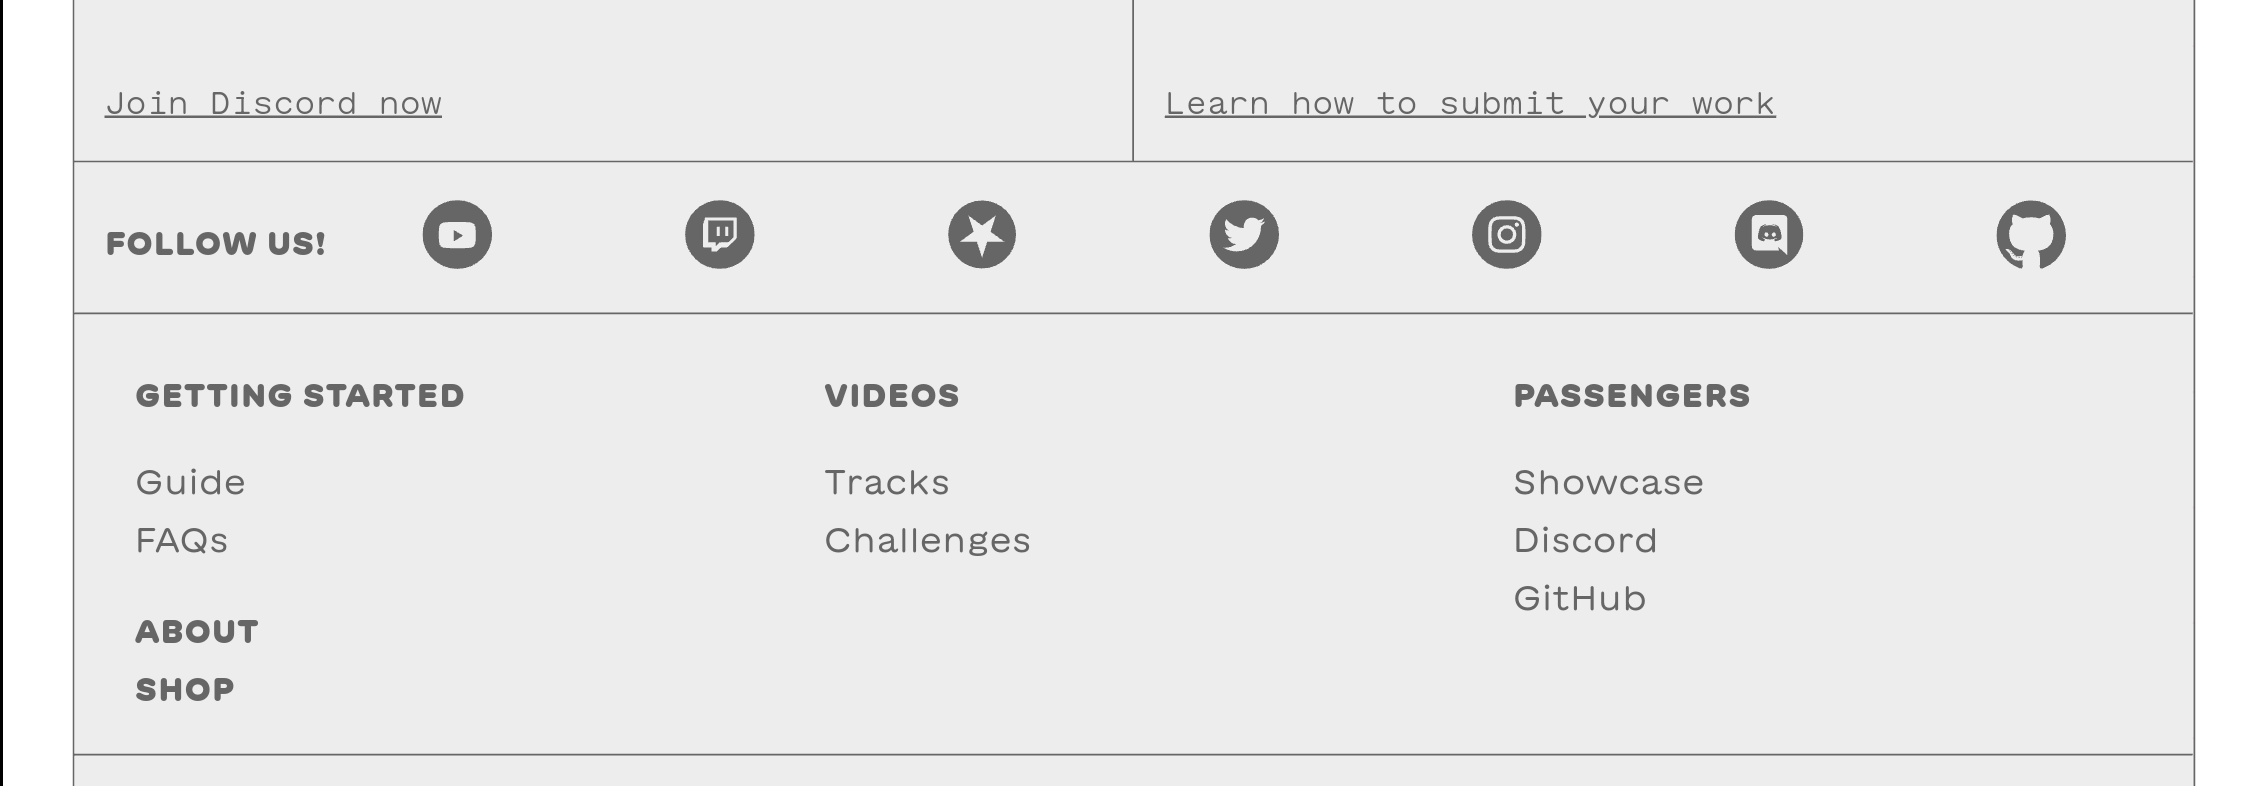Open the Challenges page

(927, 541)
